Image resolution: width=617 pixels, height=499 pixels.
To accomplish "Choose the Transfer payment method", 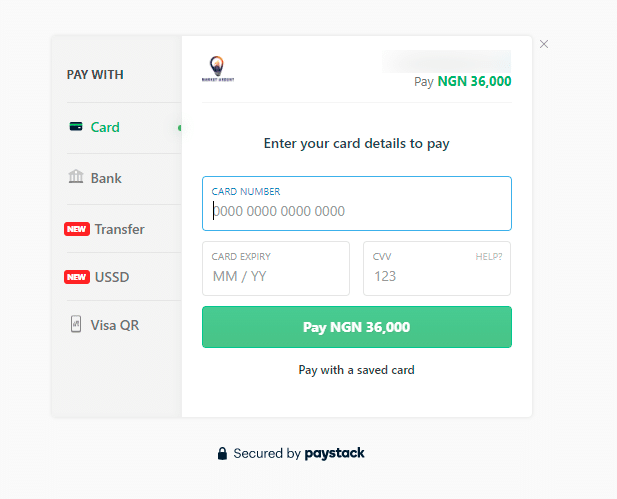I will pos(124,229).
